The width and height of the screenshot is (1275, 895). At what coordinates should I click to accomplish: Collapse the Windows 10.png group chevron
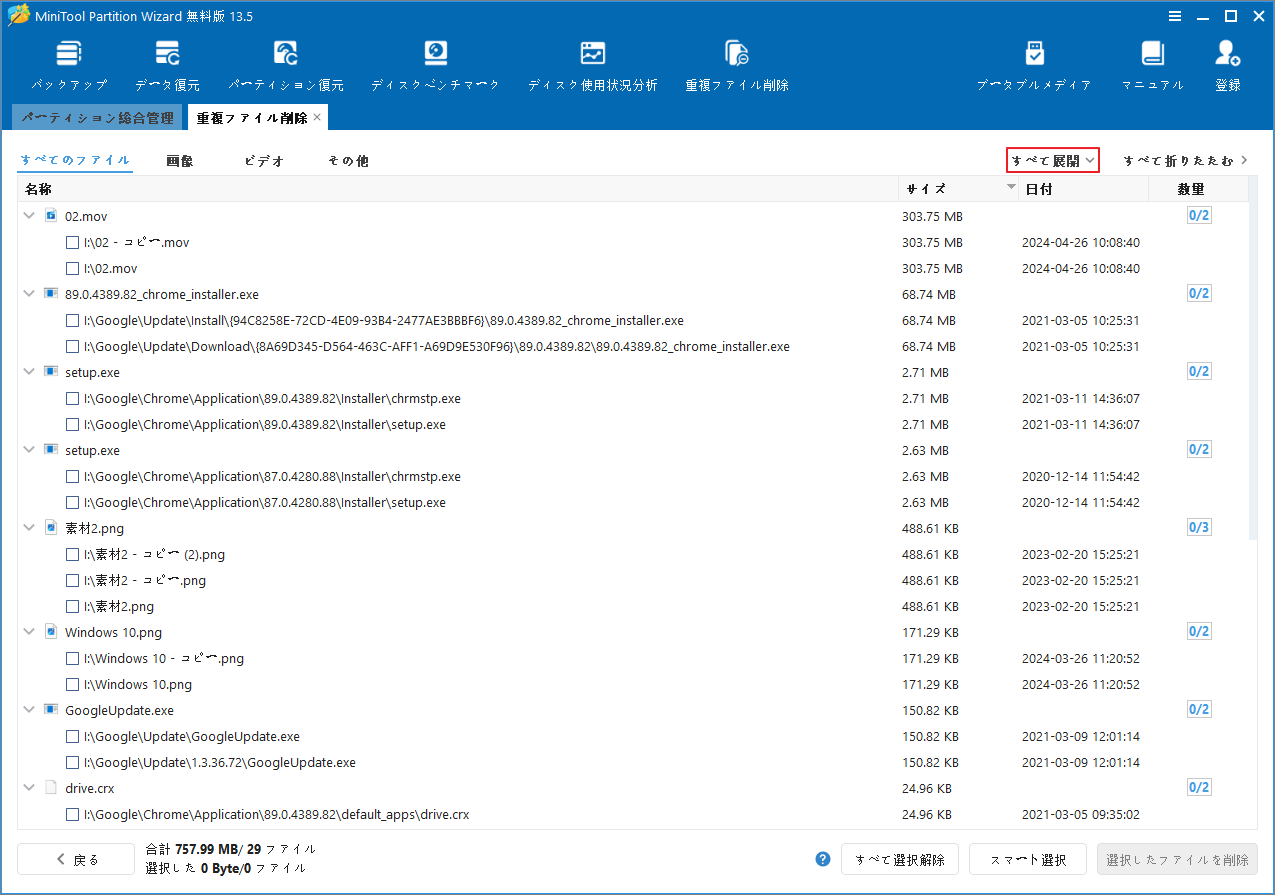[x=28, y=632]
